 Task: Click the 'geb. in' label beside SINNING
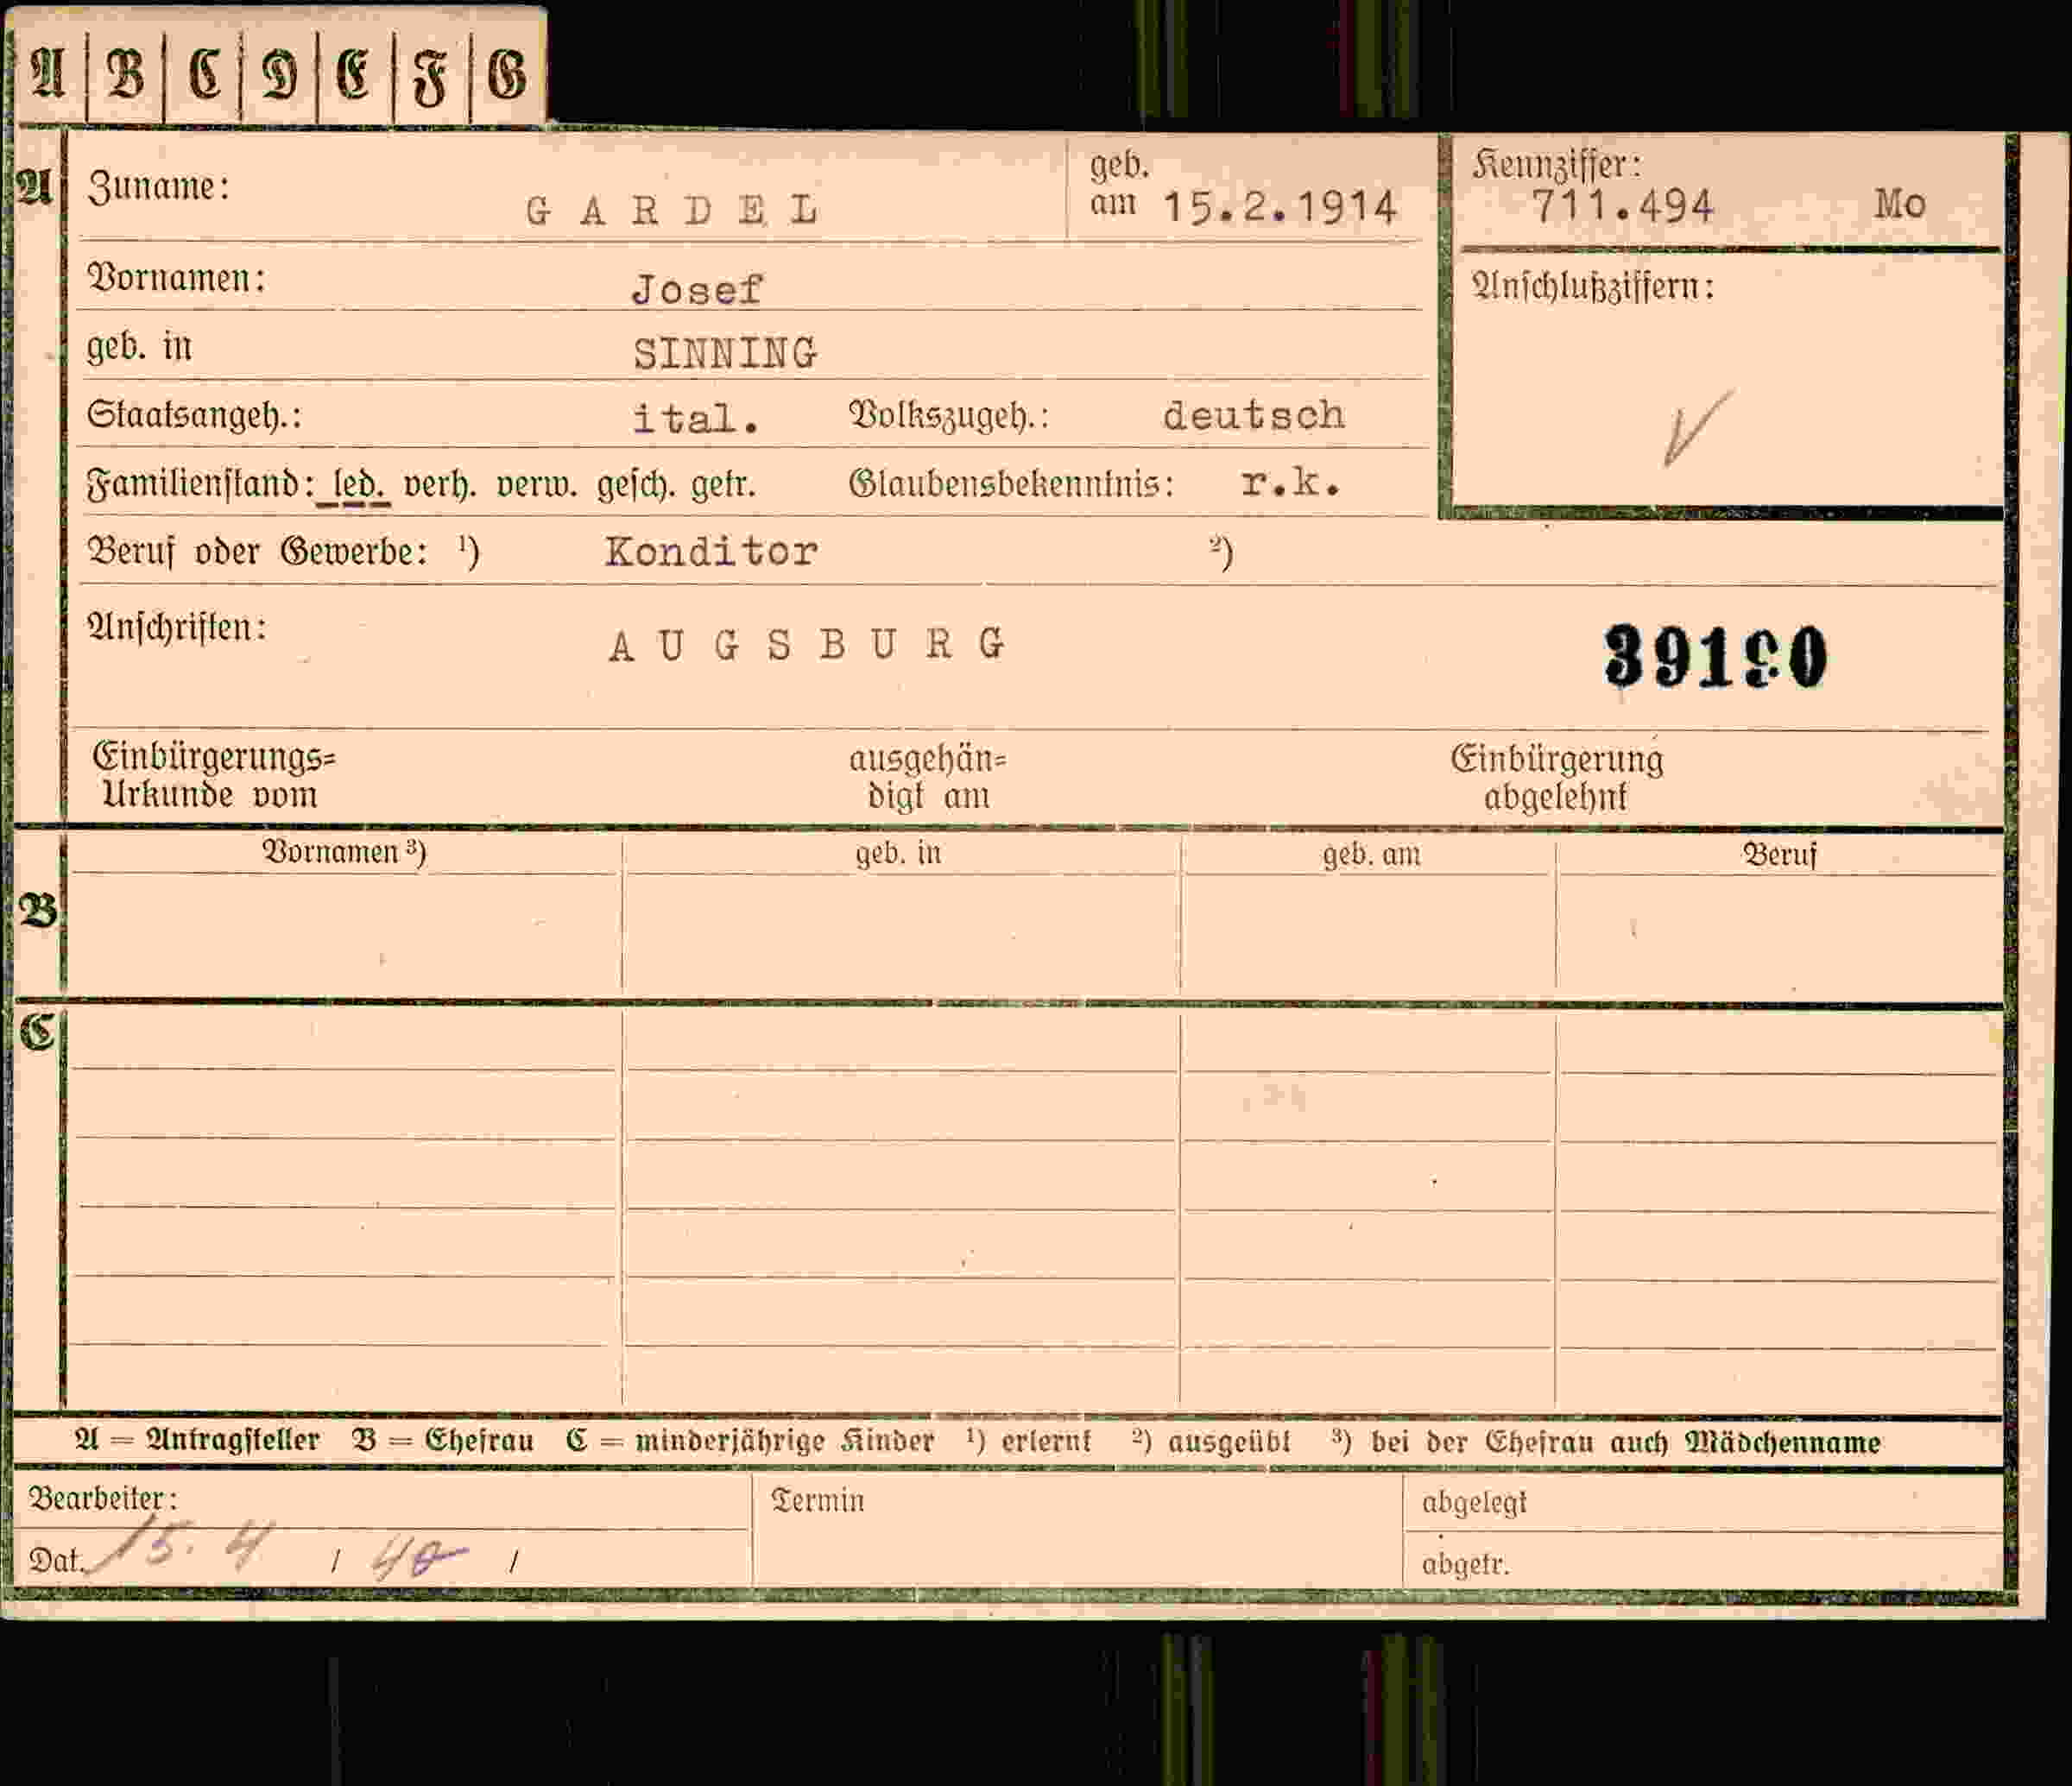(139, 347)
